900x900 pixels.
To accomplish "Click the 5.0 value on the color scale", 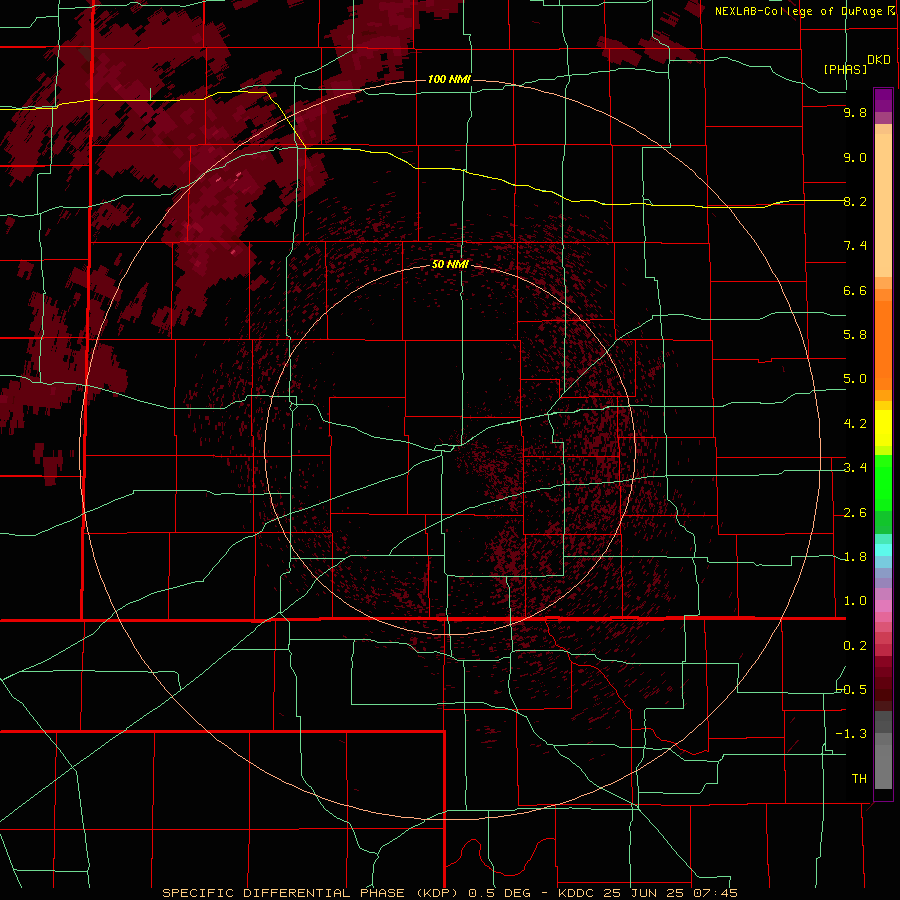I will tap(855, 379).
